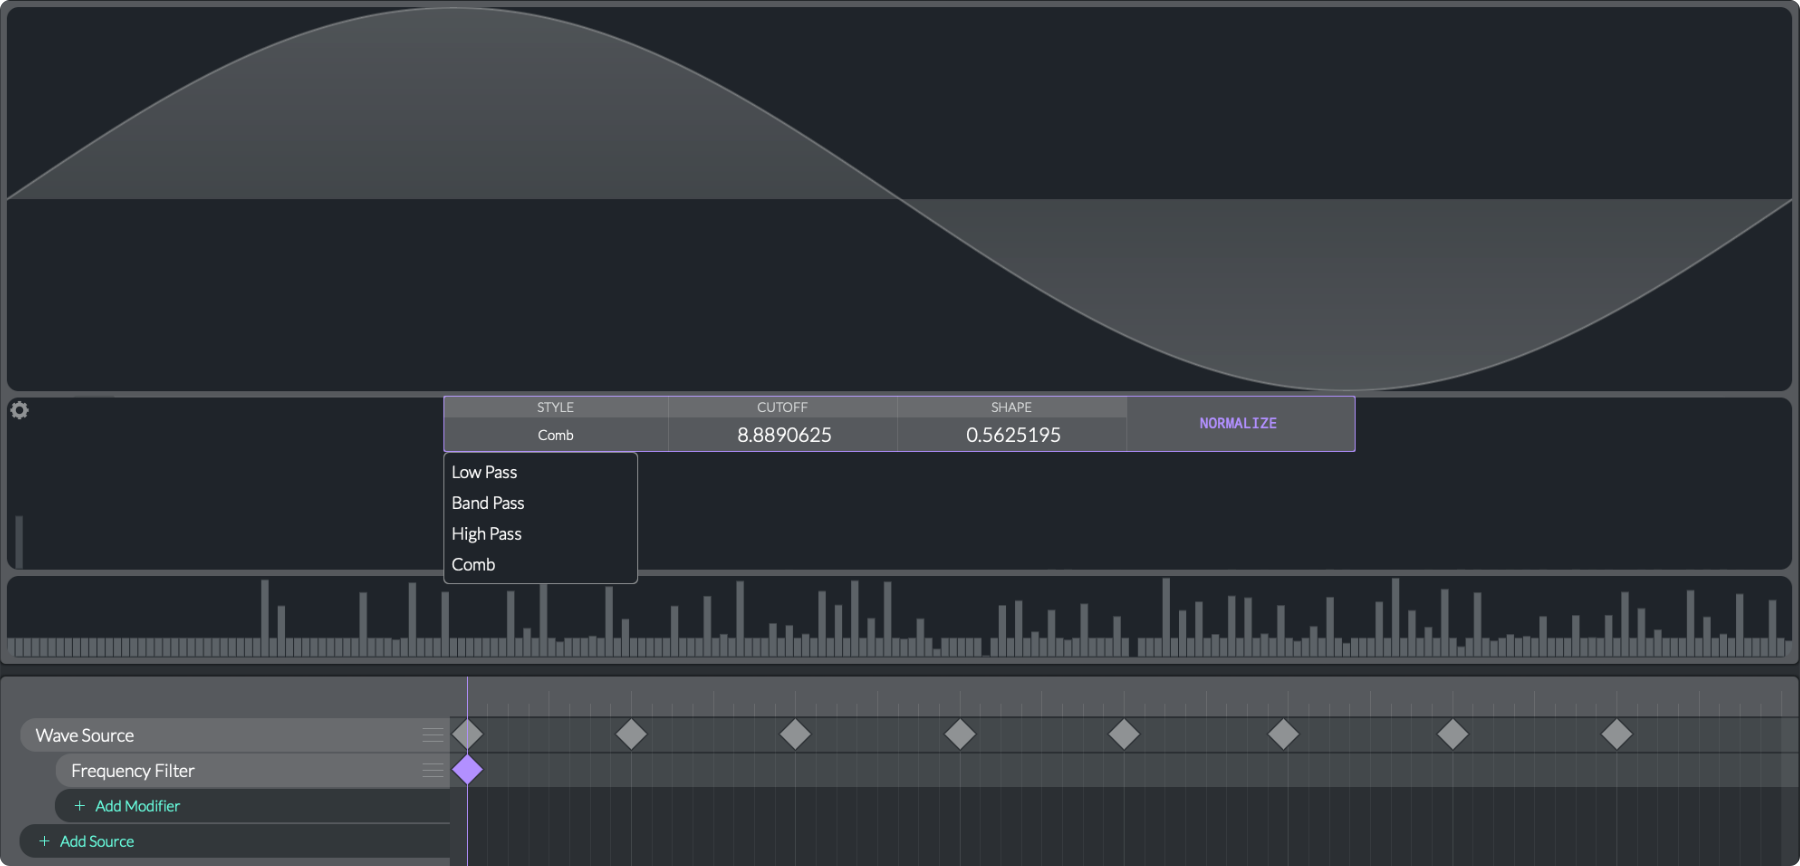The width and height of the screenshot is (1800, 866).
Task: Select the purple Frequency Filter keyframe
Action: [467, 770]
